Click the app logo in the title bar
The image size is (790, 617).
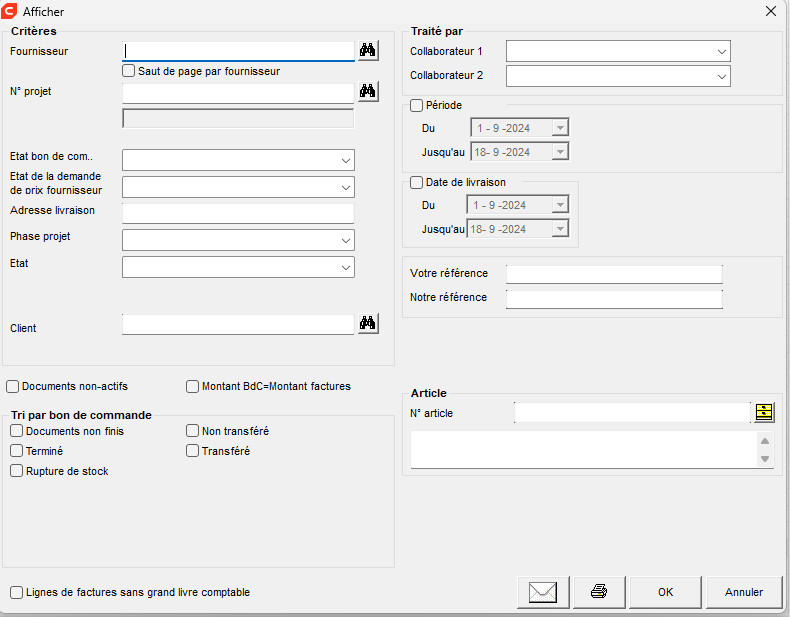(9, 11)
